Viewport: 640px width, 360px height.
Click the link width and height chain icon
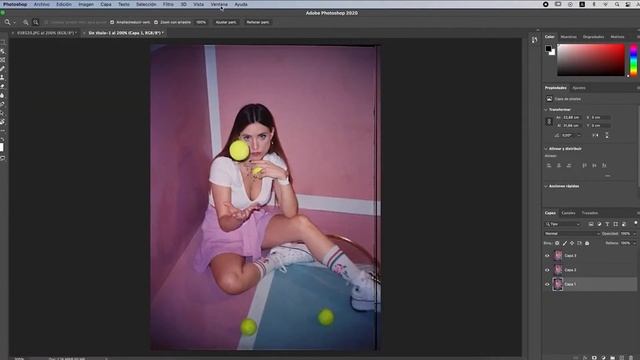pos(549,121)
